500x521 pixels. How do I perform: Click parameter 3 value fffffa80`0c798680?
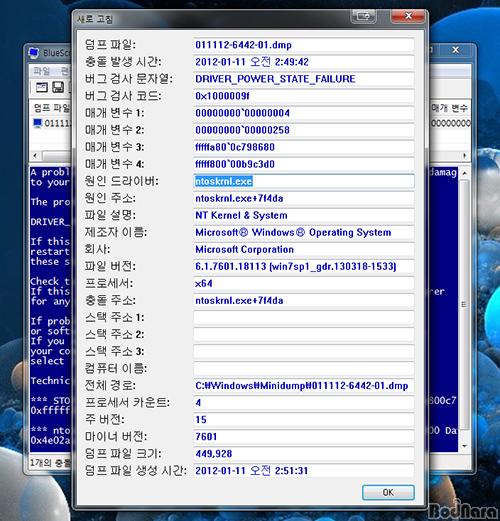(304, 147)
